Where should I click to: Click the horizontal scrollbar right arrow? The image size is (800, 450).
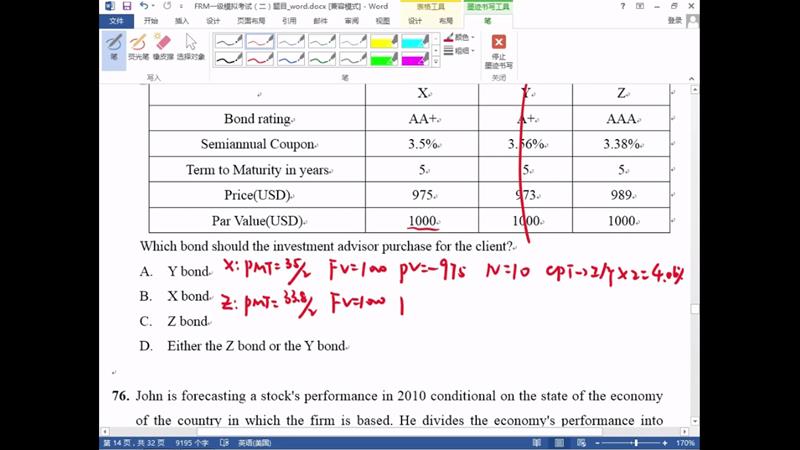pyautogui.click(x=685, y=432)
